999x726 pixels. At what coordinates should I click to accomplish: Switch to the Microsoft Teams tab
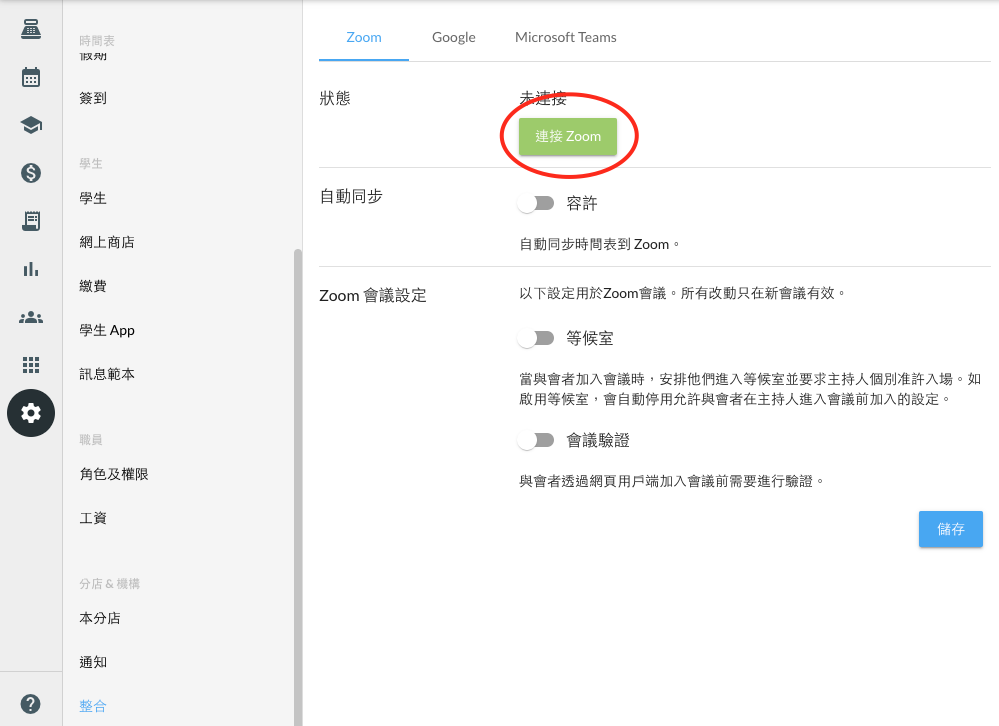(566, 37)
